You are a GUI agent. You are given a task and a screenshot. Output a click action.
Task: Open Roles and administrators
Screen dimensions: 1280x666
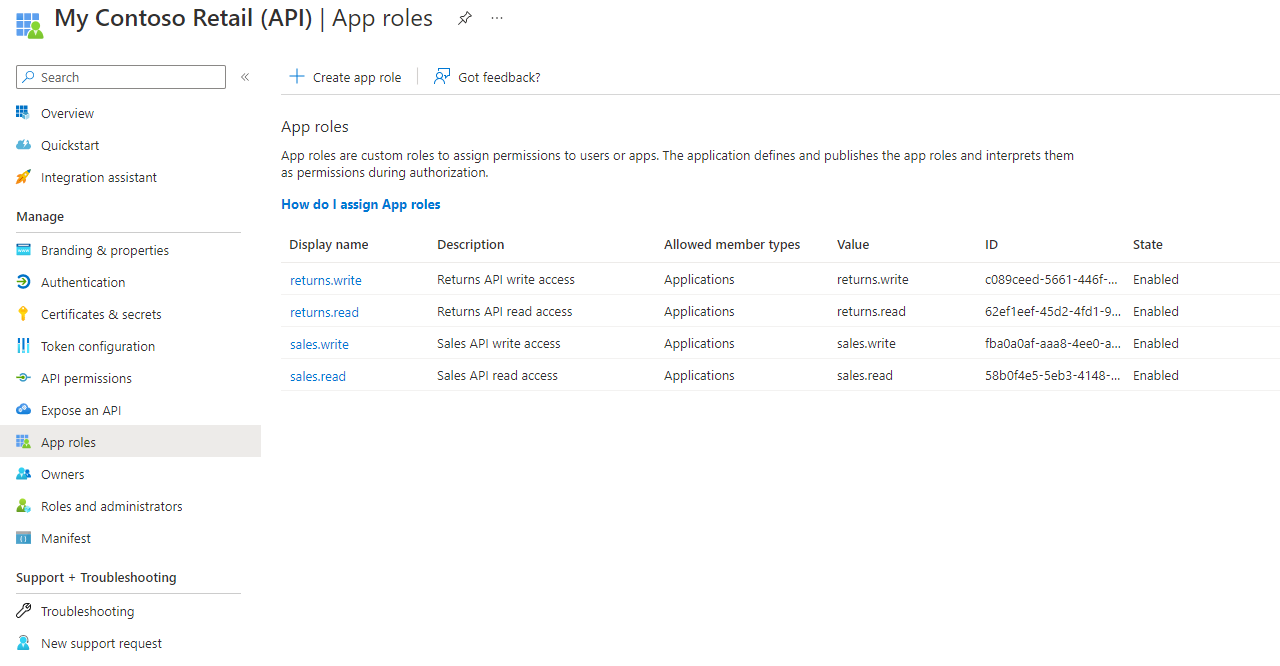click(112, 506)
